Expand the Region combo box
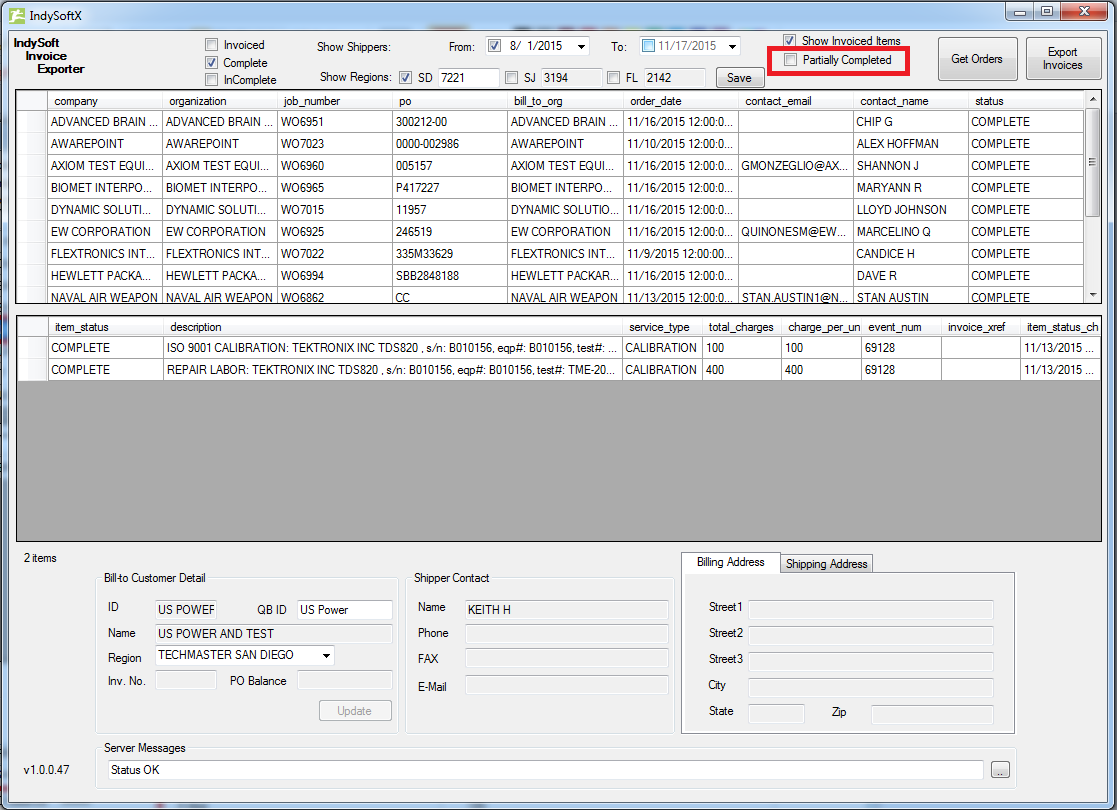 pyautogui.click(x=326, y=656)
